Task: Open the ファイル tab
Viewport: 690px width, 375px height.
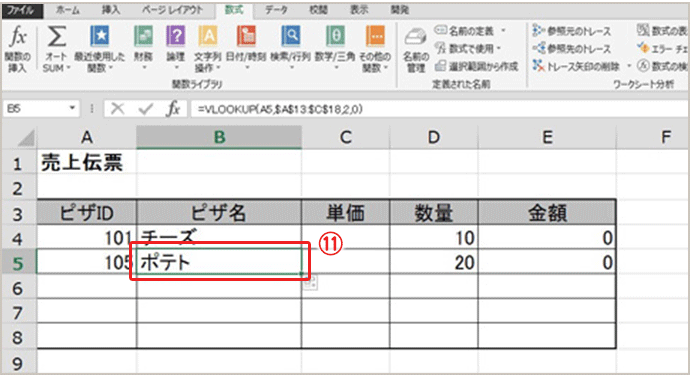Action: click(x=21, y=10)
